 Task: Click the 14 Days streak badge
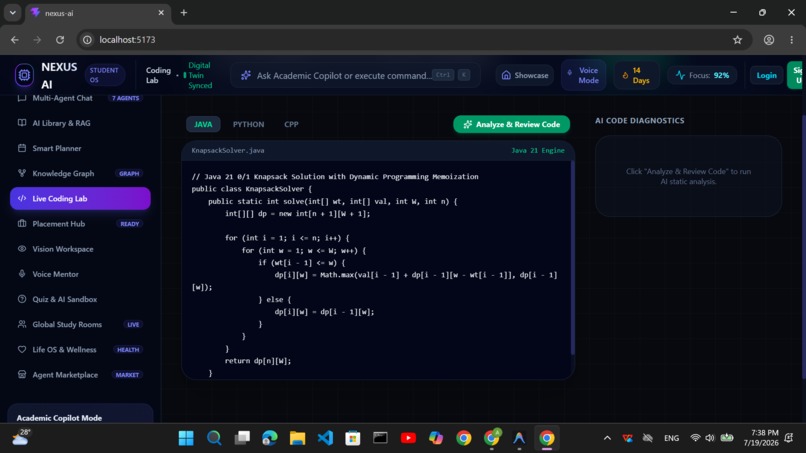636,76
